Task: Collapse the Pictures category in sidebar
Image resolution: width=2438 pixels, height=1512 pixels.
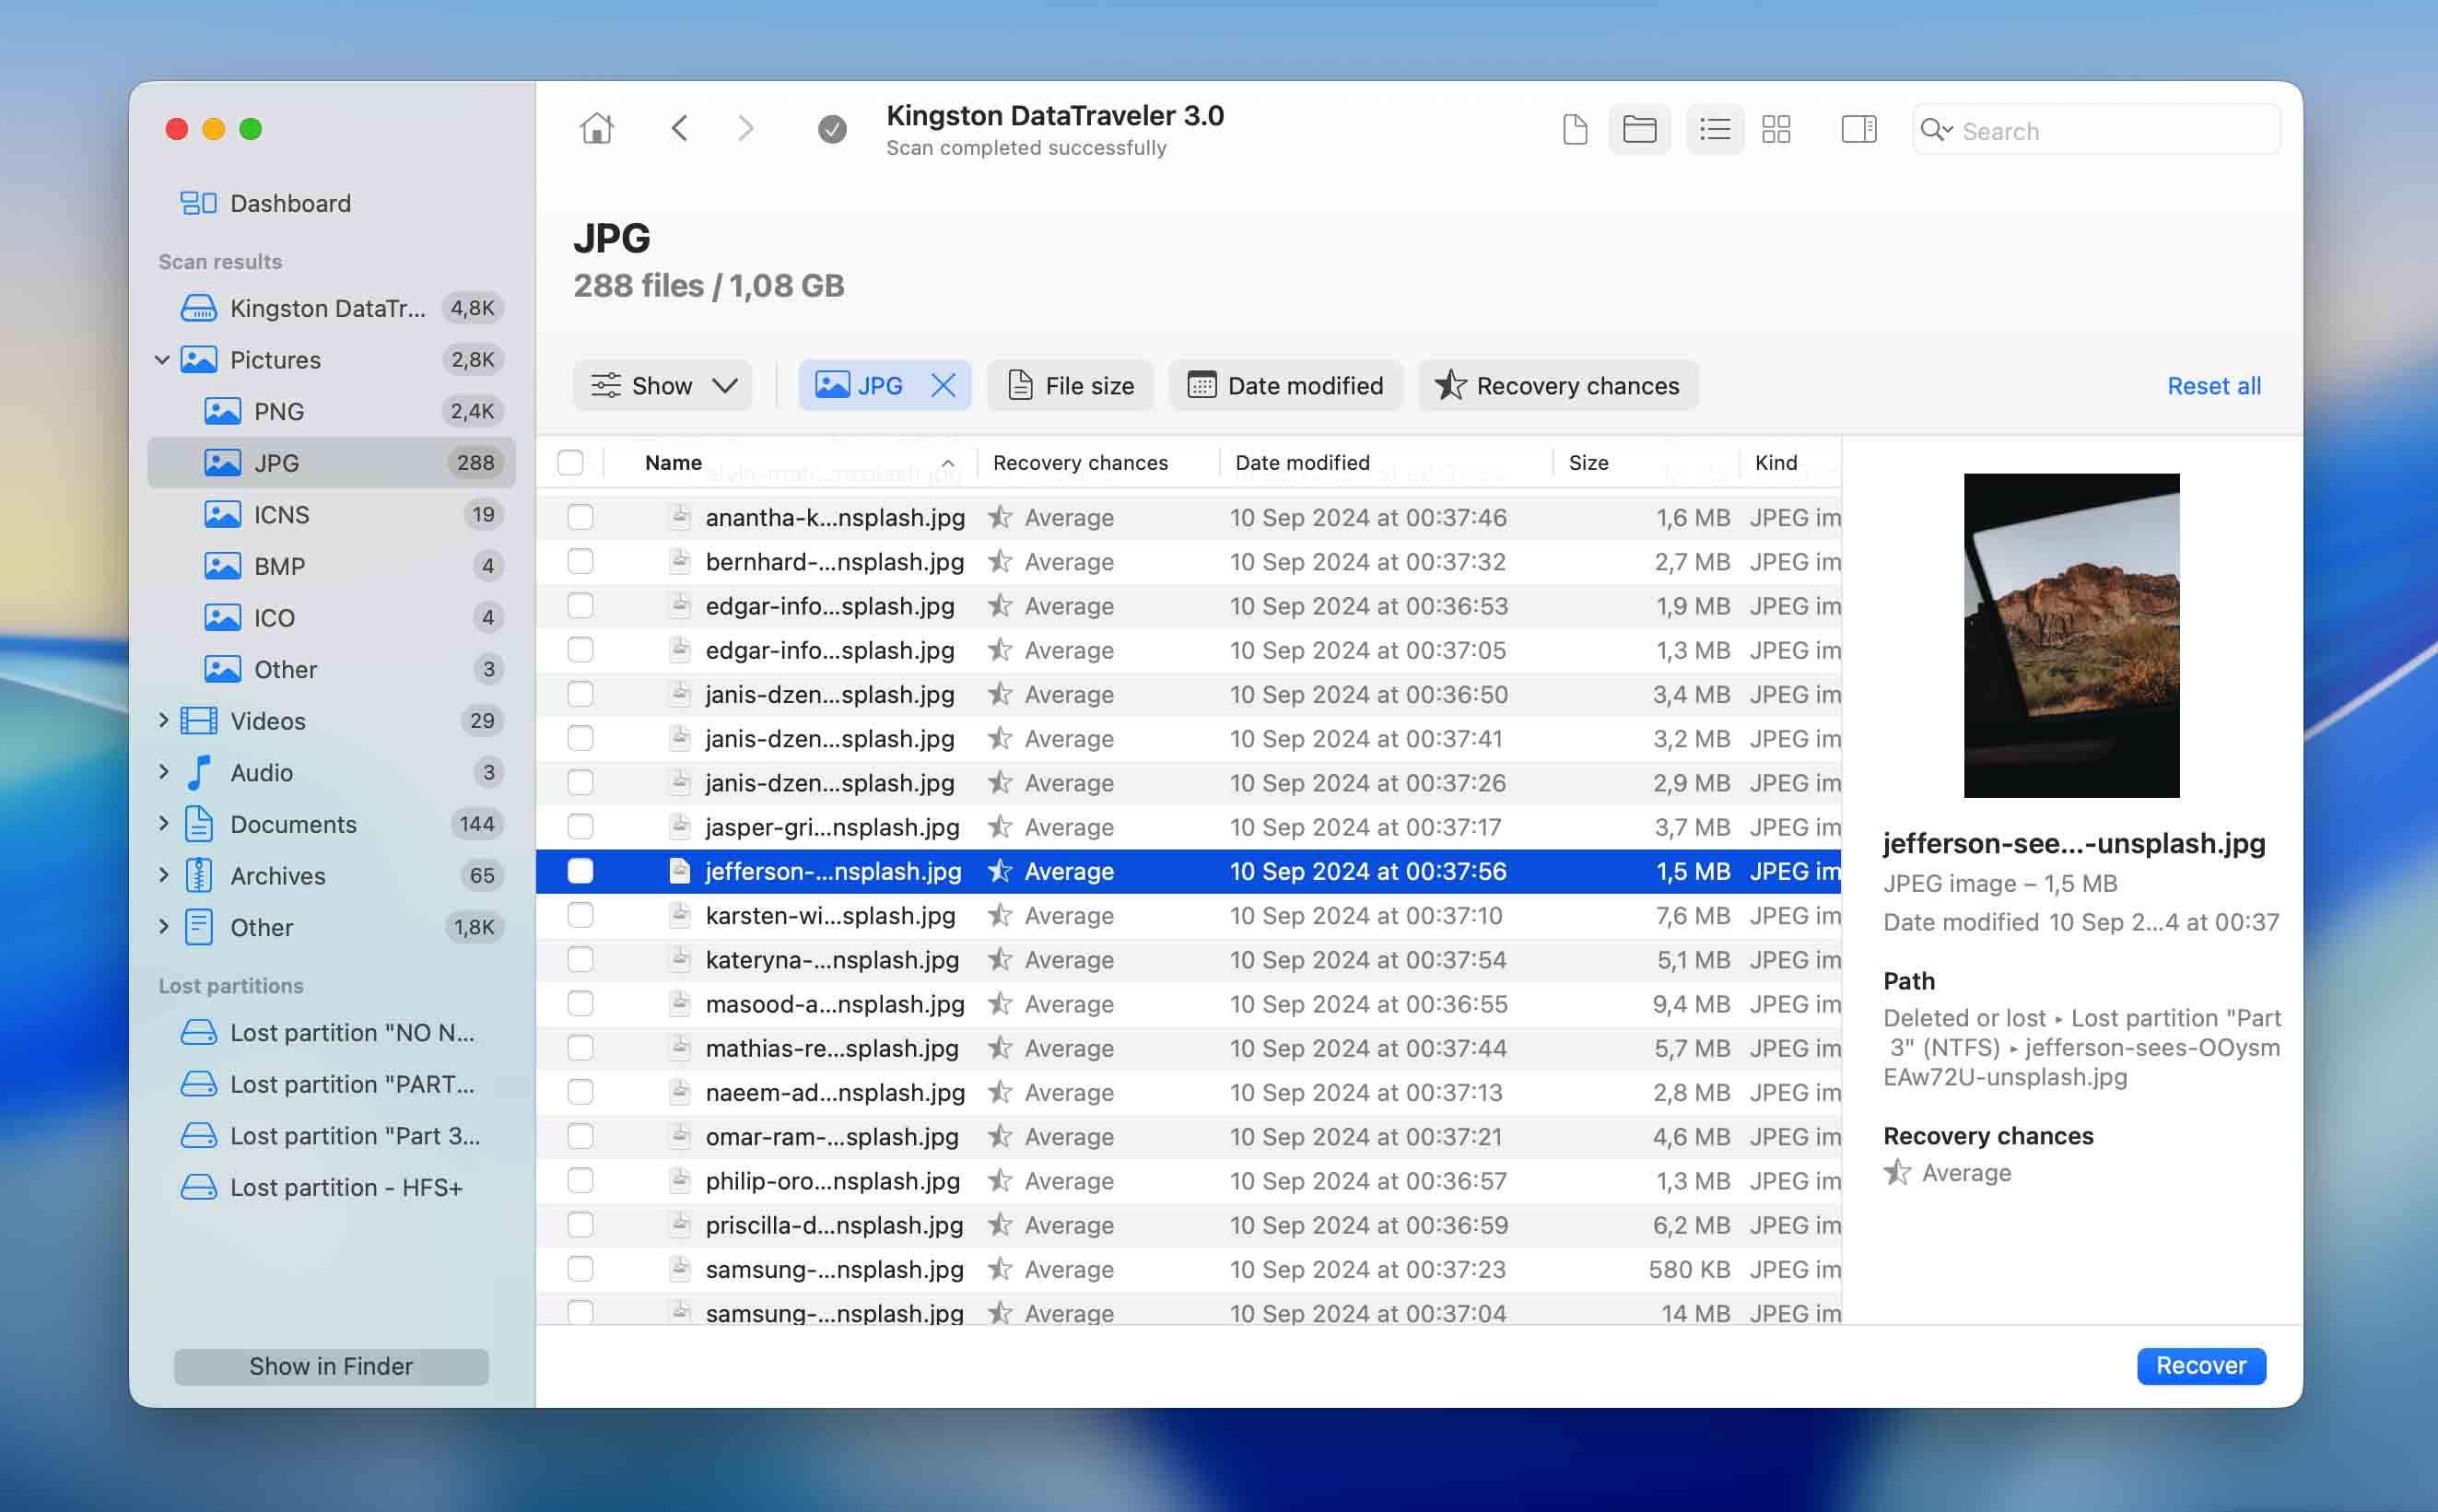Action: [x=163, y=359]
